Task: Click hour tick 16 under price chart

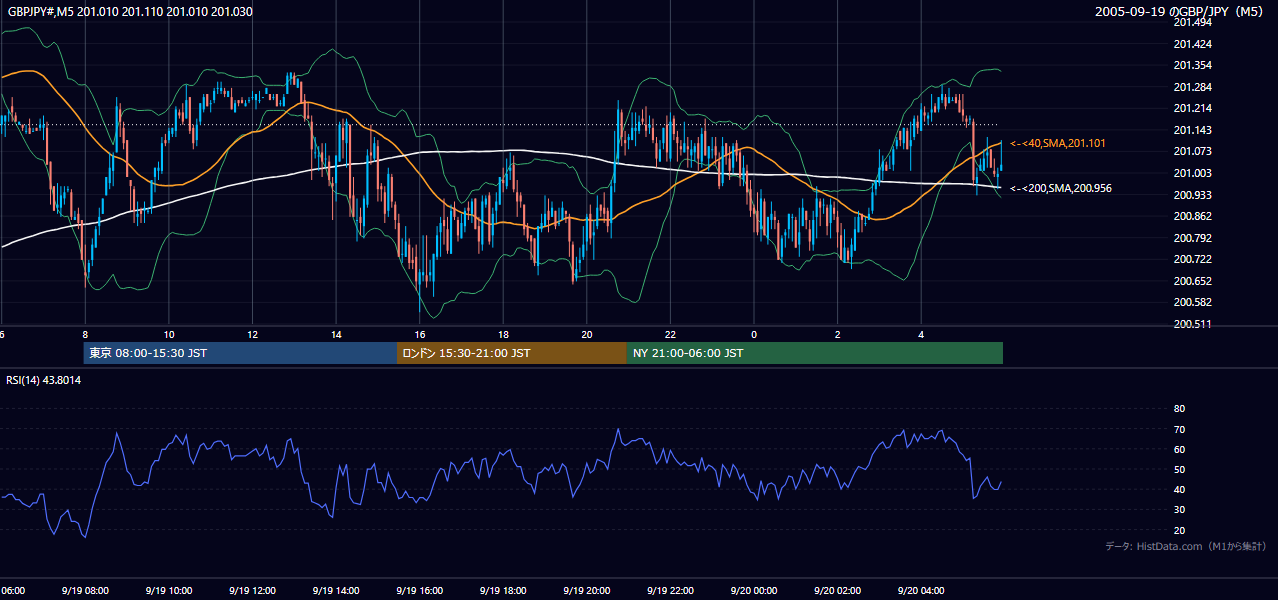Action: (420, 334)
